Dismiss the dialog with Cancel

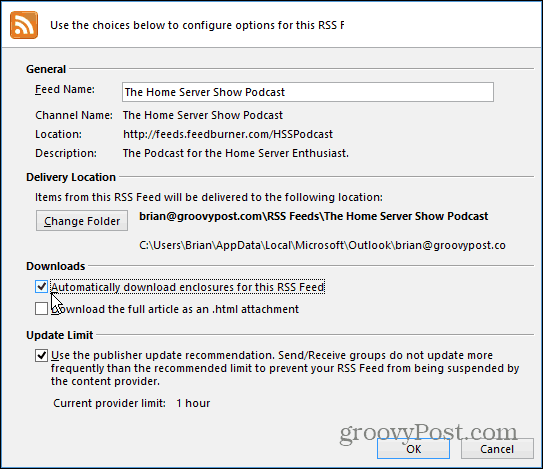tap(497, 449)
